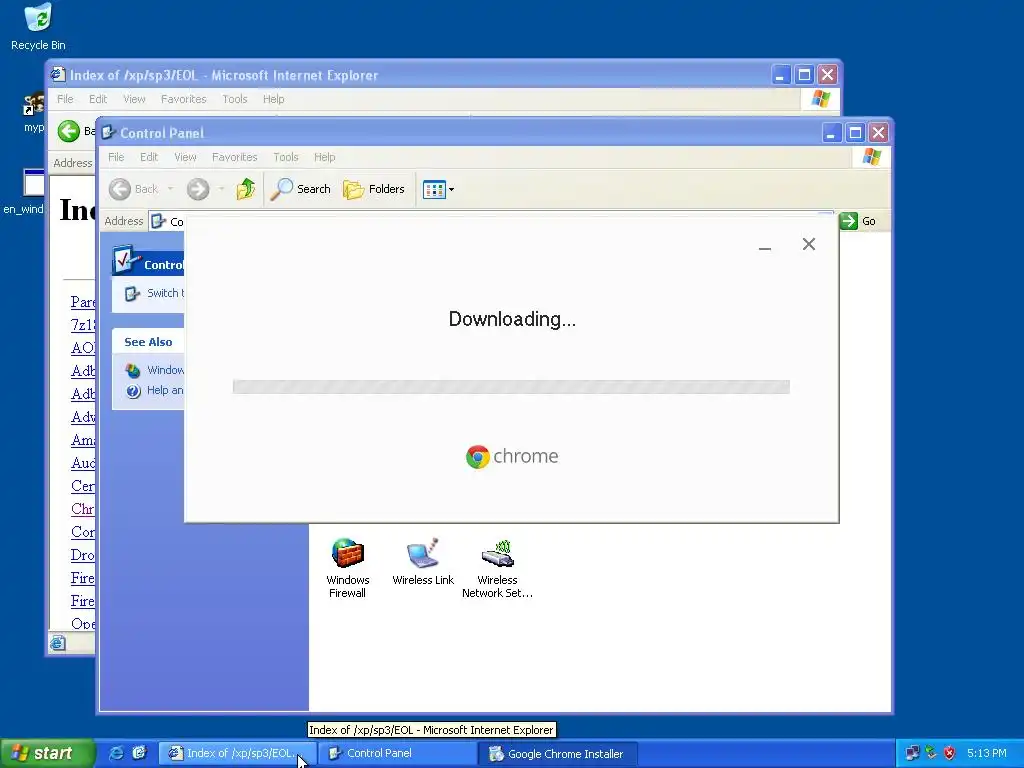The image size is (1024, 768).
Task: Close the Chrome installer Downloading dialog
Action: pos(808,244)
